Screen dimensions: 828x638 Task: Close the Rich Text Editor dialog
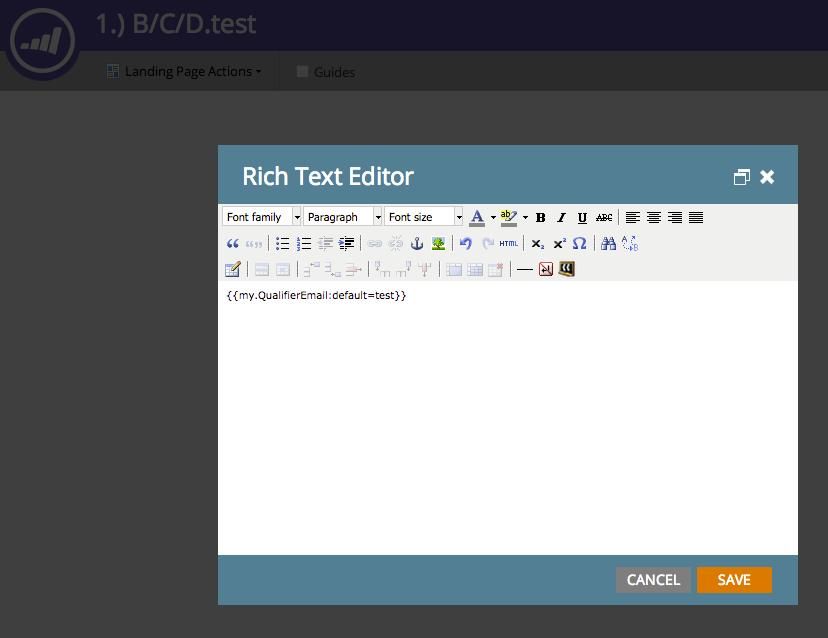pos(767,176)
